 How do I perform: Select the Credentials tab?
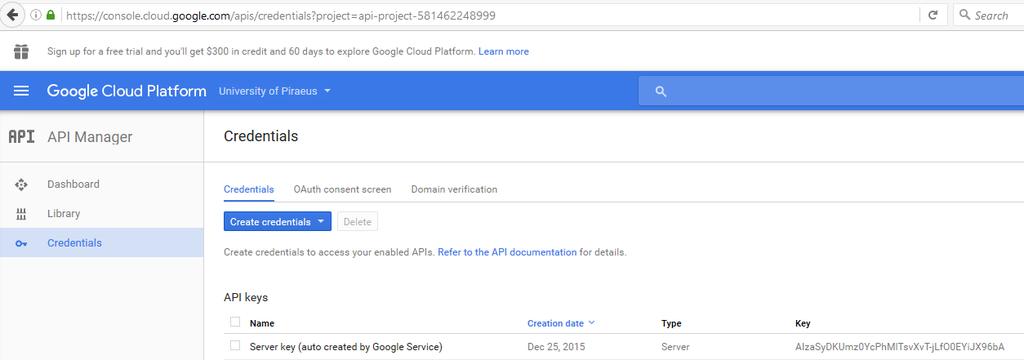point(249,189)
